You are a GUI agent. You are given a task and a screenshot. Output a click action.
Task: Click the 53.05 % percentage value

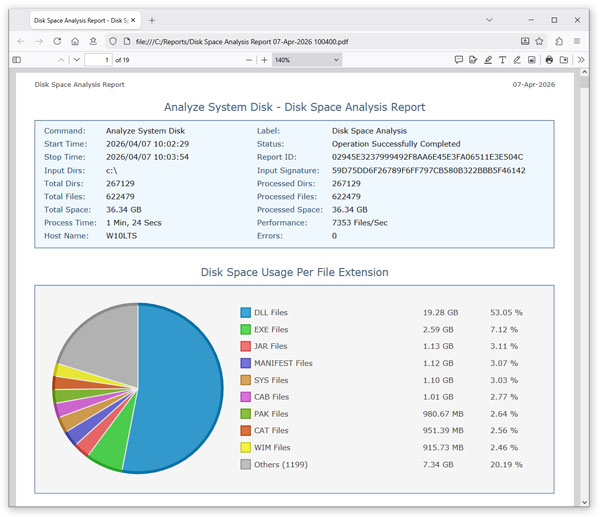tap(506, 313)
